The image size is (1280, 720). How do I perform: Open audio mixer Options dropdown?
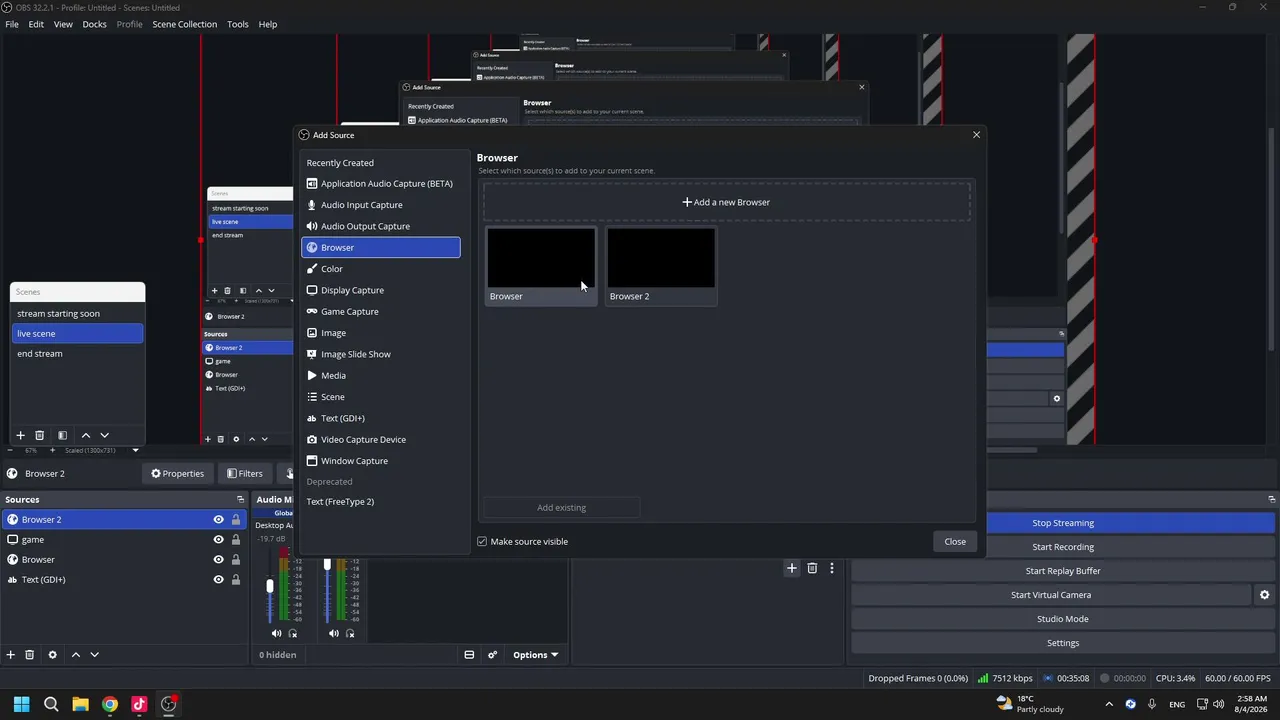click(535, 655)
